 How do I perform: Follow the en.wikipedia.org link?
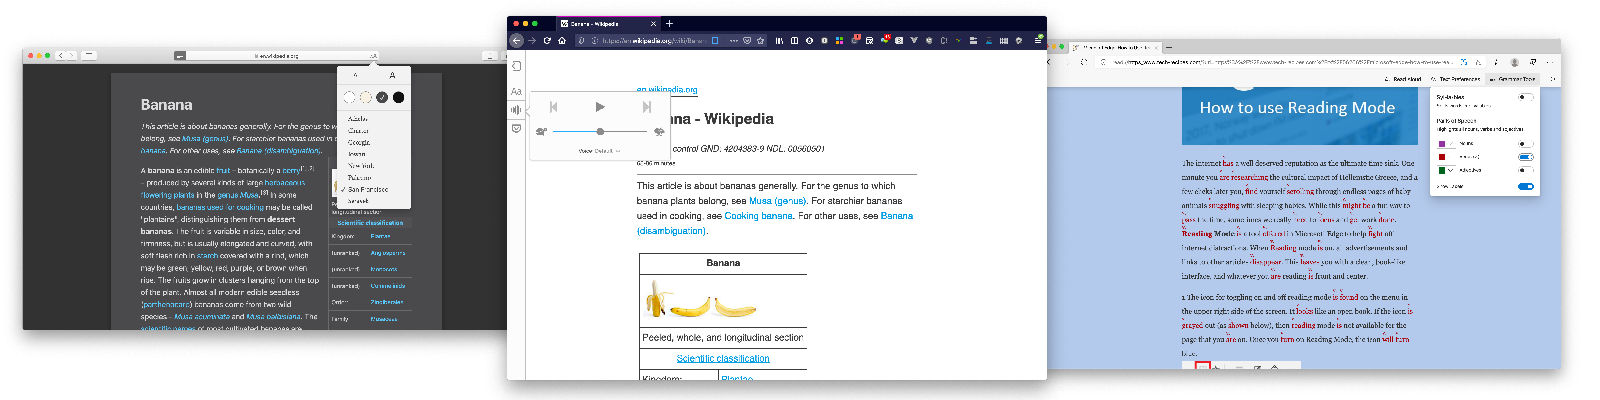(667, 90)
